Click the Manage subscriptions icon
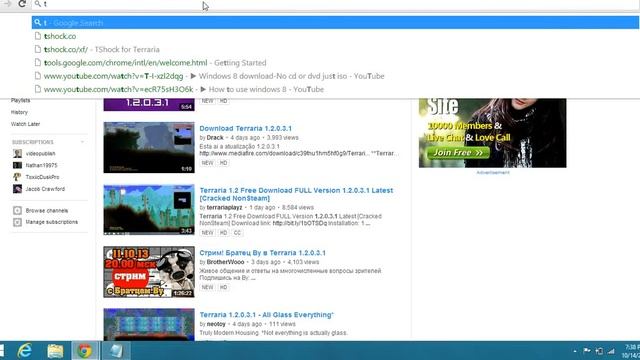 pyautogui.click(x=17, y=222)
